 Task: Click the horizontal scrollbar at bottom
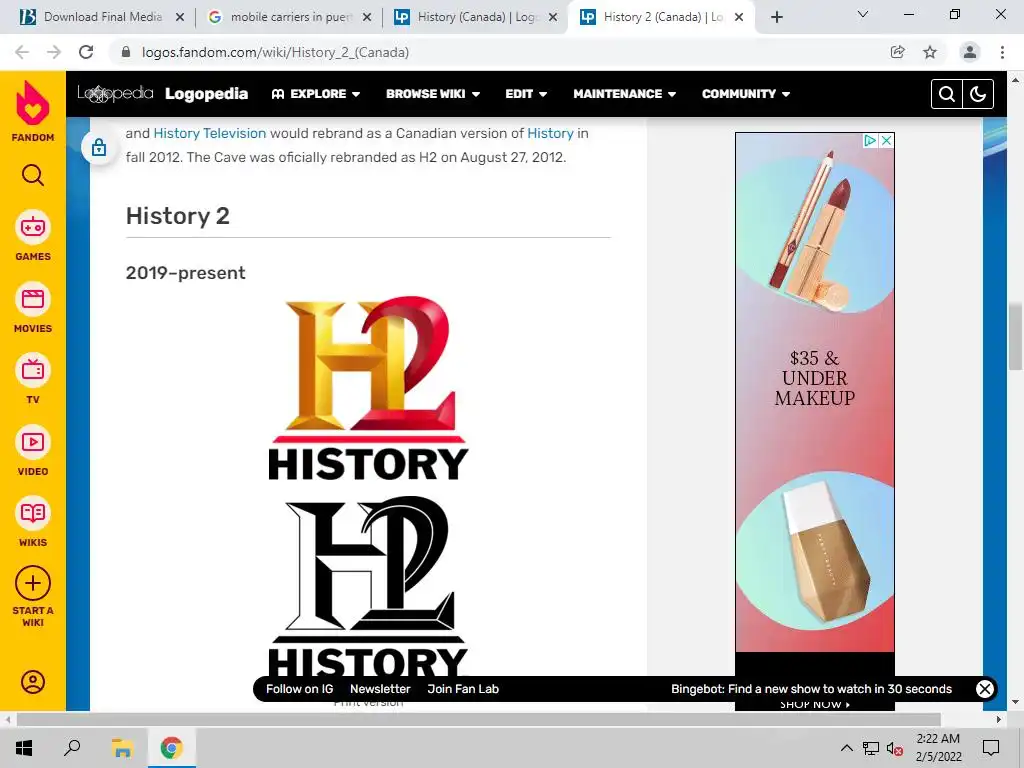point(479,720)
